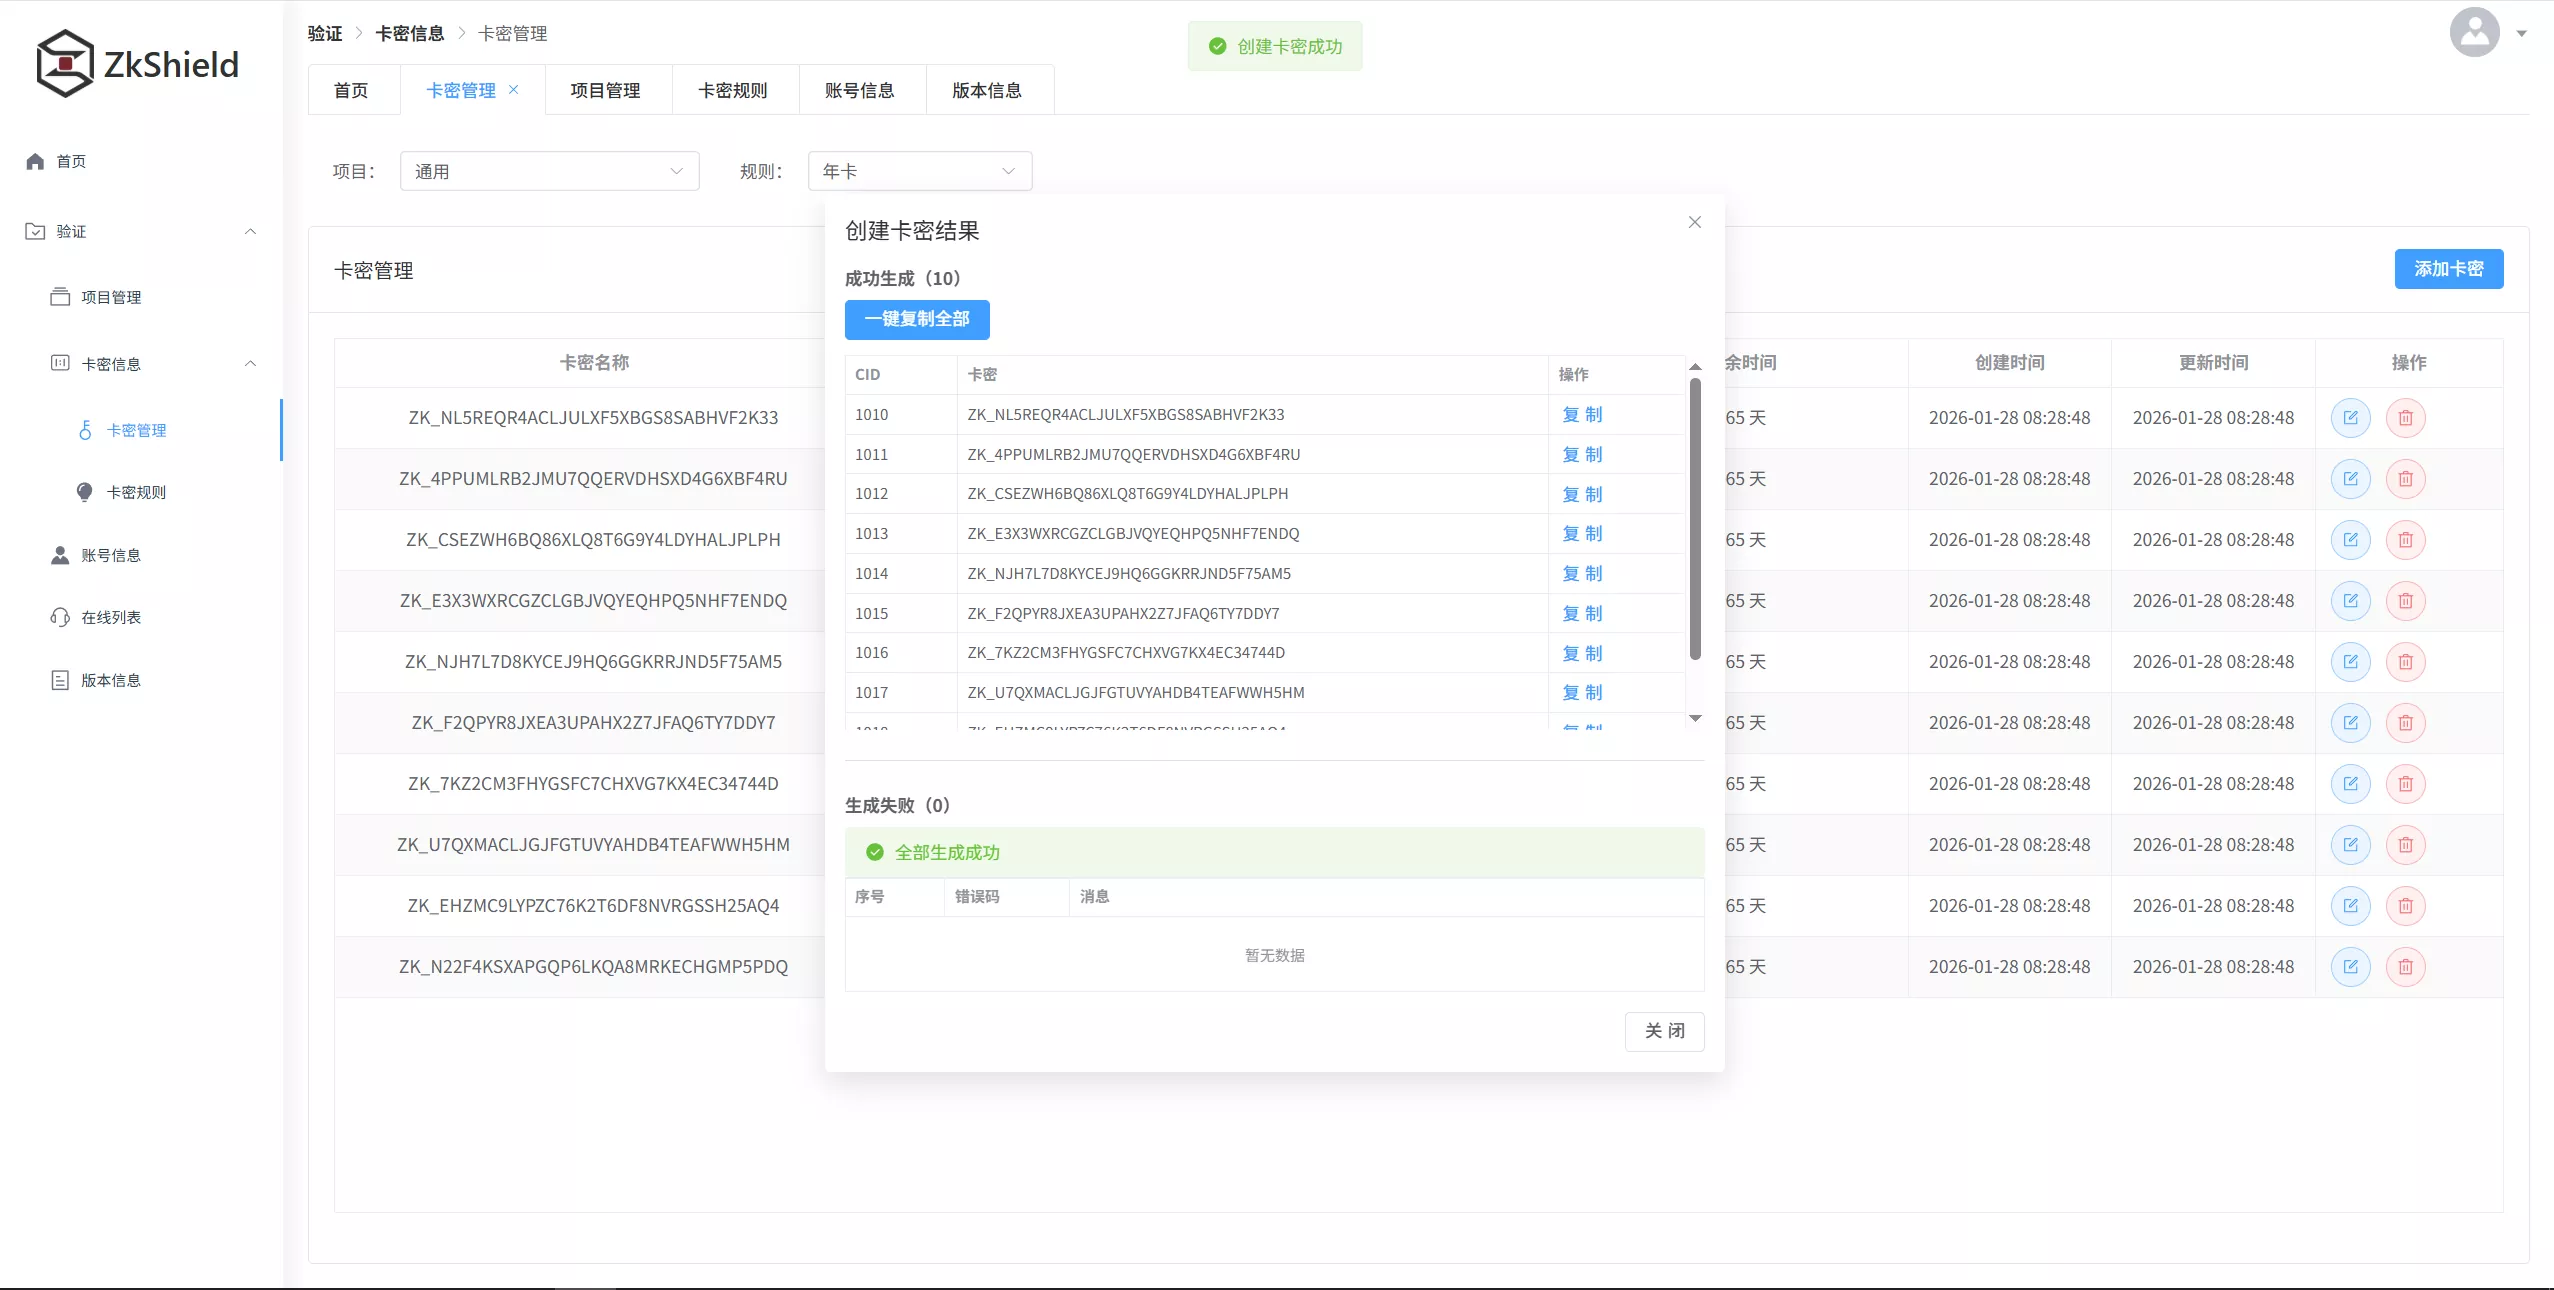Screen dimensions: 2554x1290
Task: Click the 添加卡密 button
Action: (x=2448, y=269)
